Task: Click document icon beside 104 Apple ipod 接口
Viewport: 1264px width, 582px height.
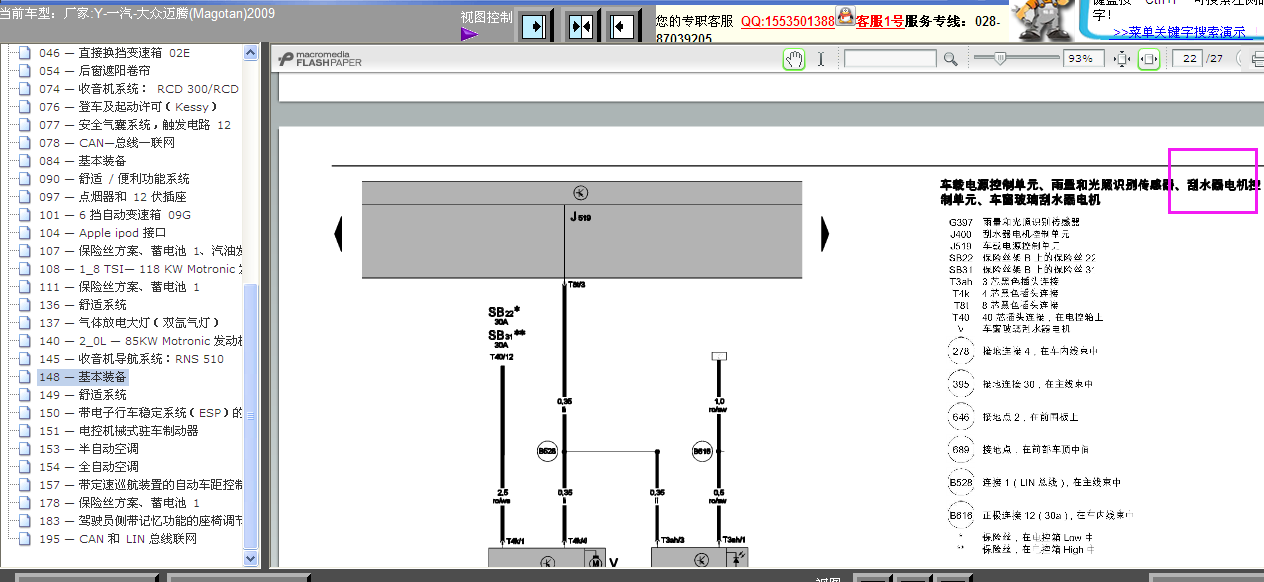Action: (x=25, y=233)
